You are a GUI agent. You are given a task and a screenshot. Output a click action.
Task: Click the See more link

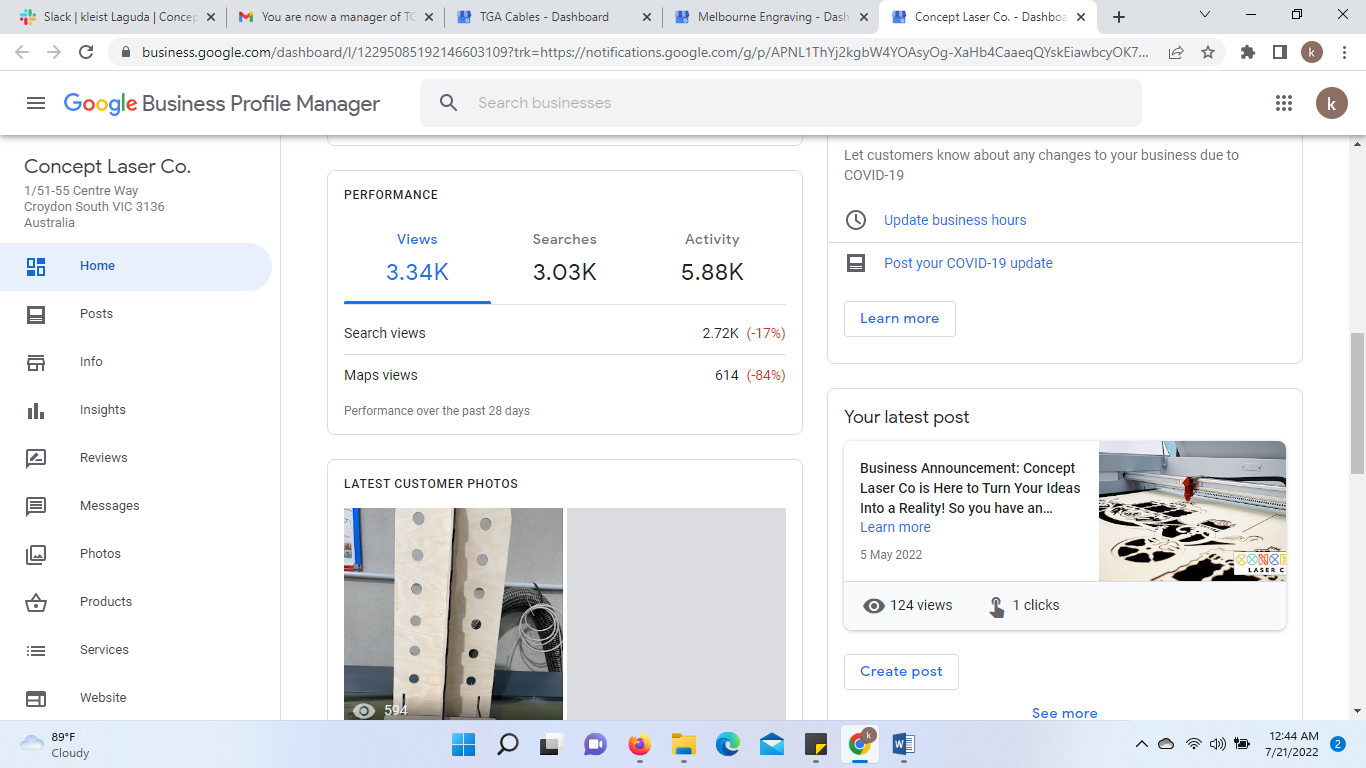[x=1065, y=713]
